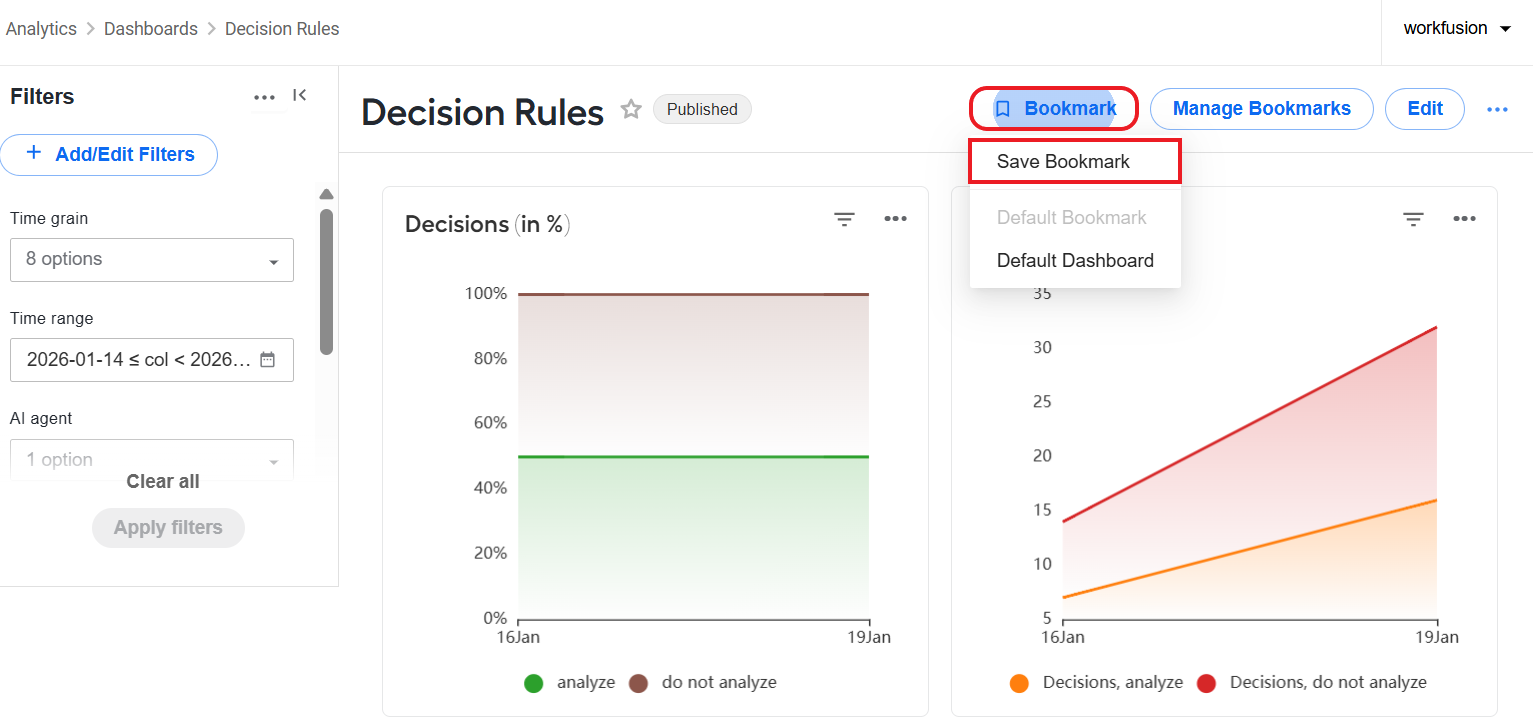Collapse the Filters panel with arrow icon
The width and height of the screenshot is (1533, 724).
tap(300, 95)
